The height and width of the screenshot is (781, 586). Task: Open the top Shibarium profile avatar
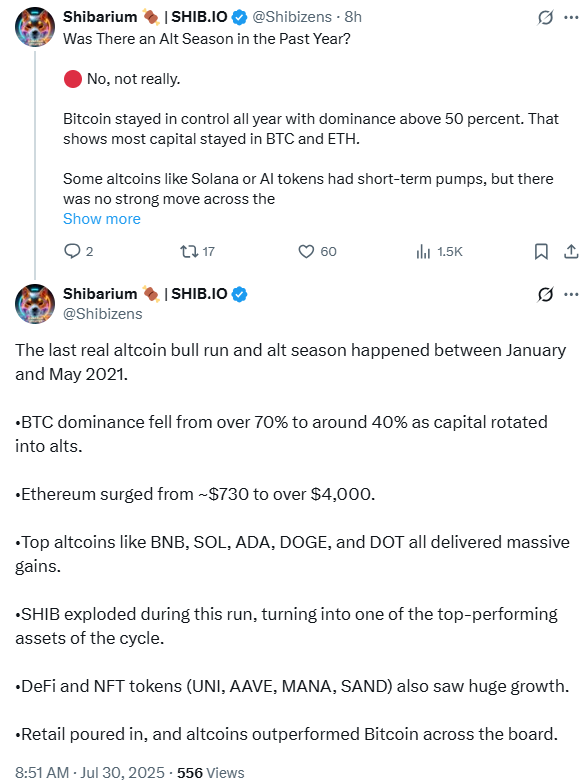(x=35, y=26)
